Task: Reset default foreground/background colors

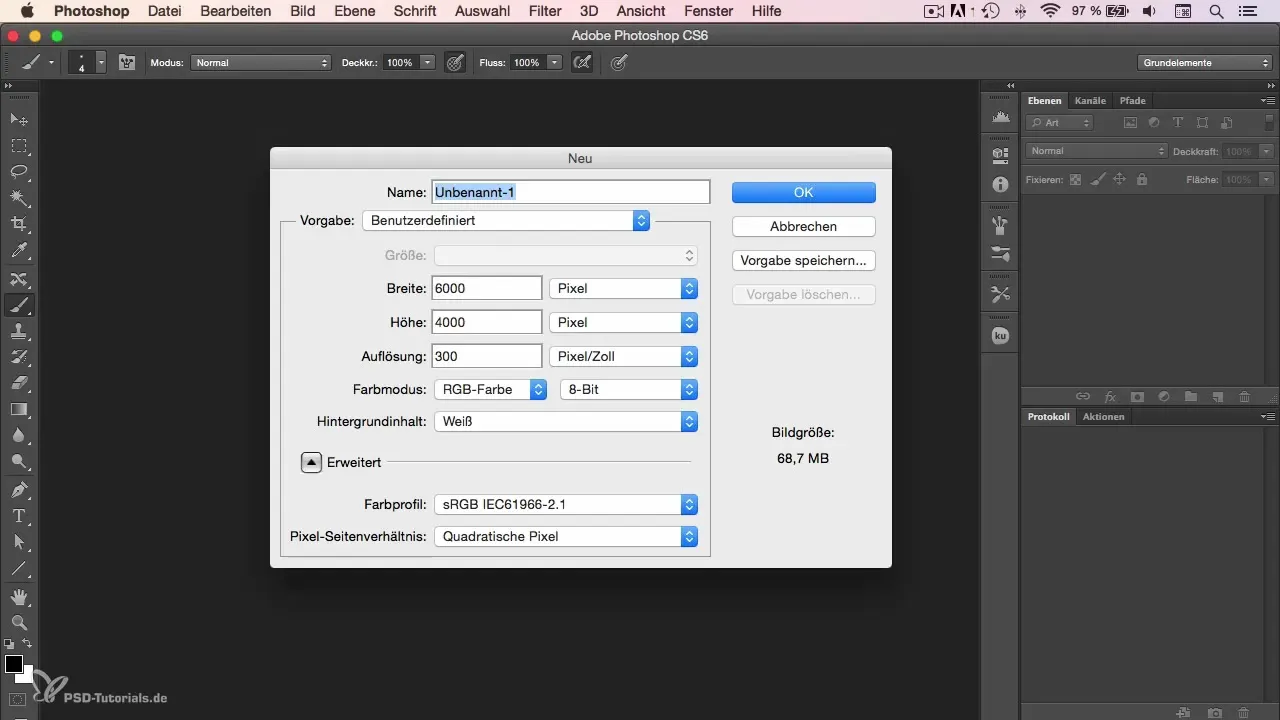Action: (9, 644)
